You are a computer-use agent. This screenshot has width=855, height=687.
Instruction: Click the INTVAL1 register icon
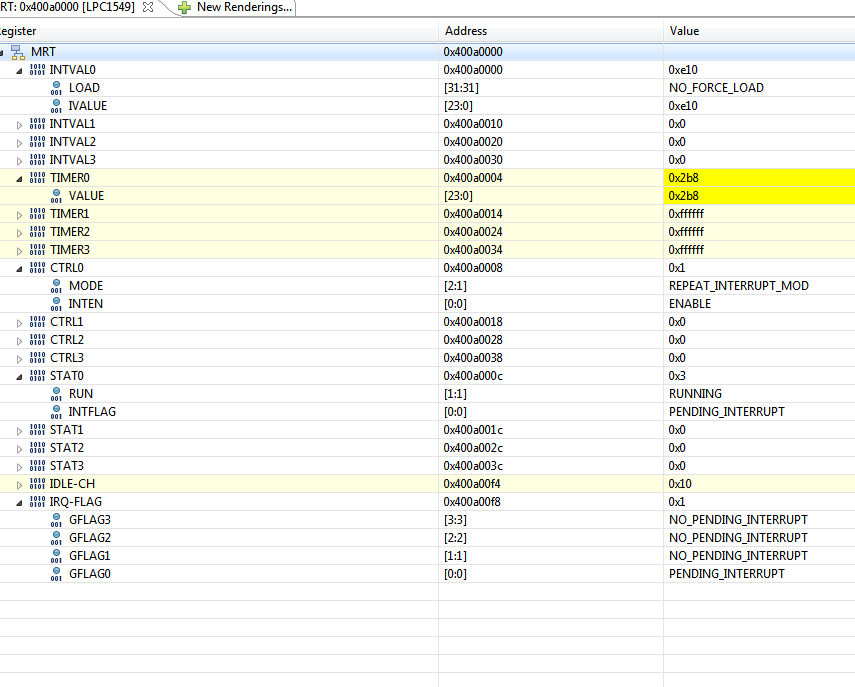(37, 124)
